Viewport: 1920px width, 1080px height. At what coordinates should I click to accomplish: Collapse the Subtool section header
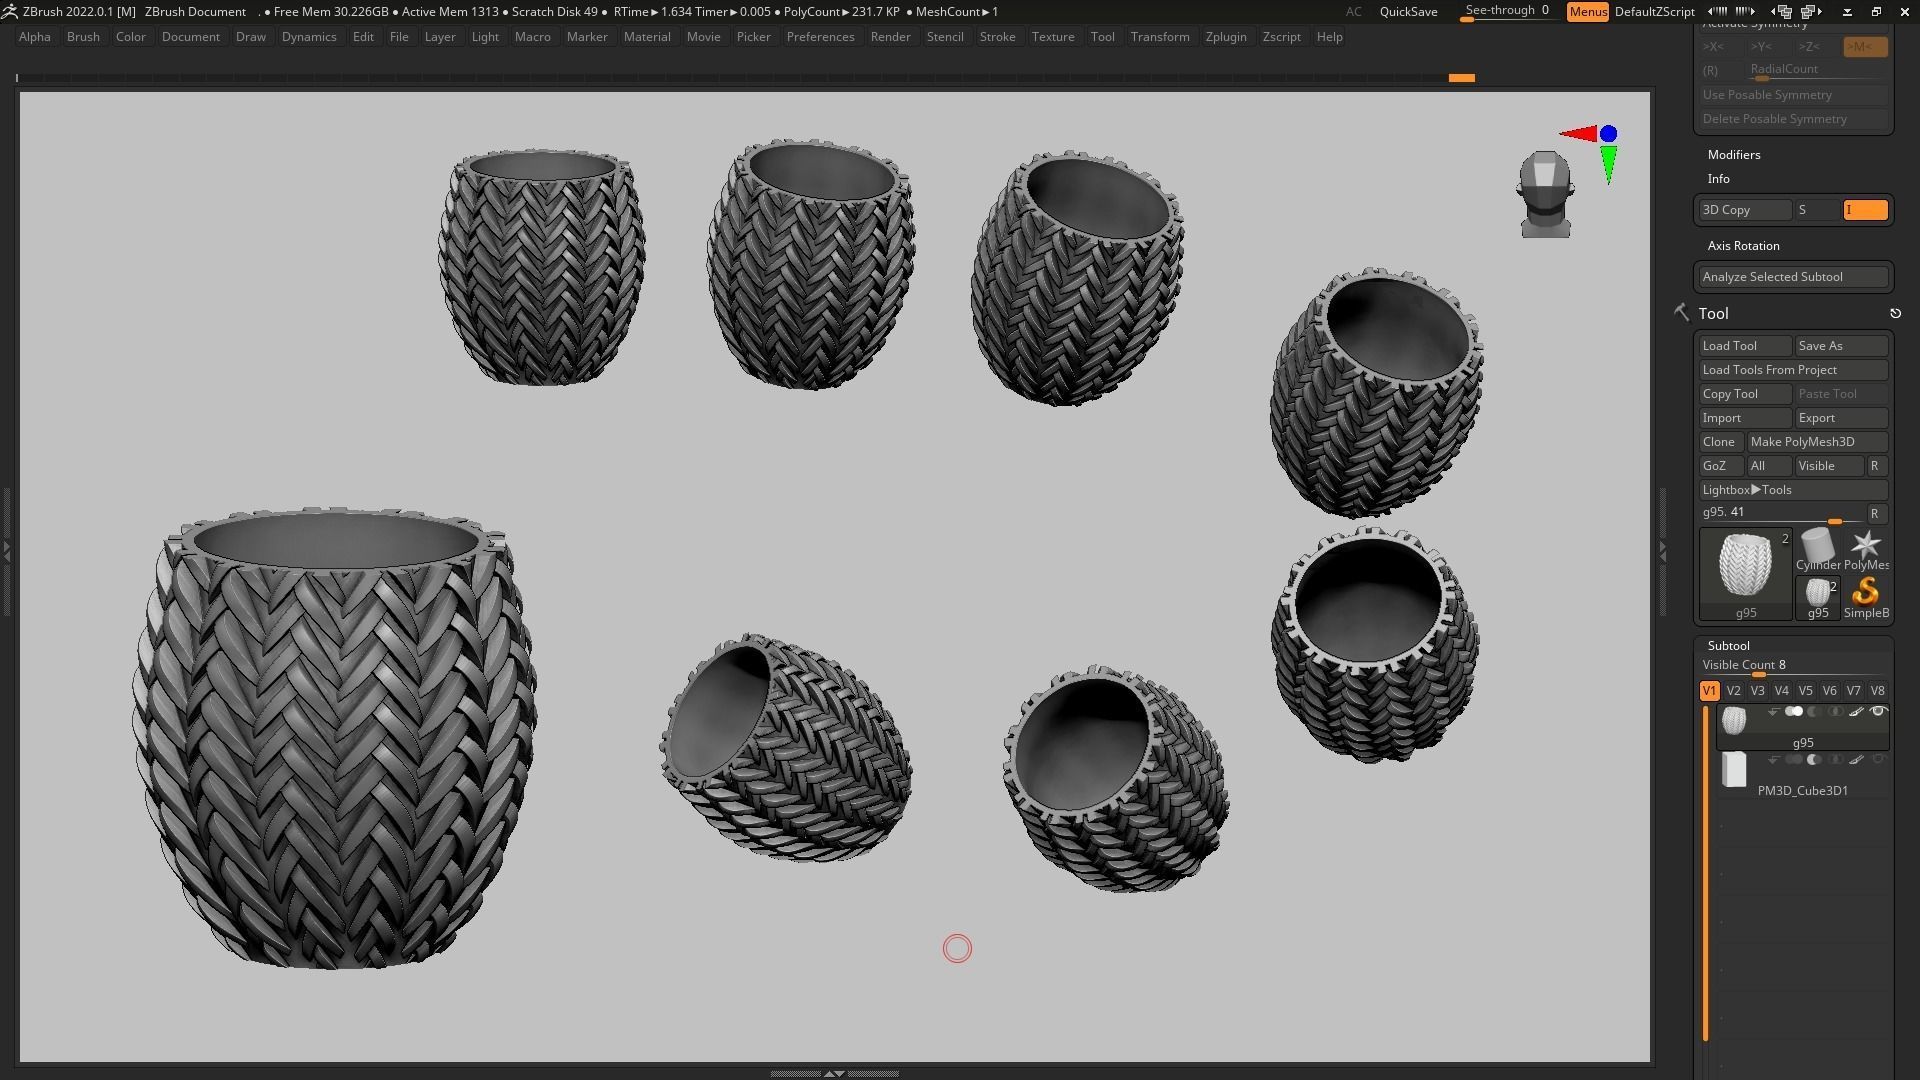pos(1728,646)
